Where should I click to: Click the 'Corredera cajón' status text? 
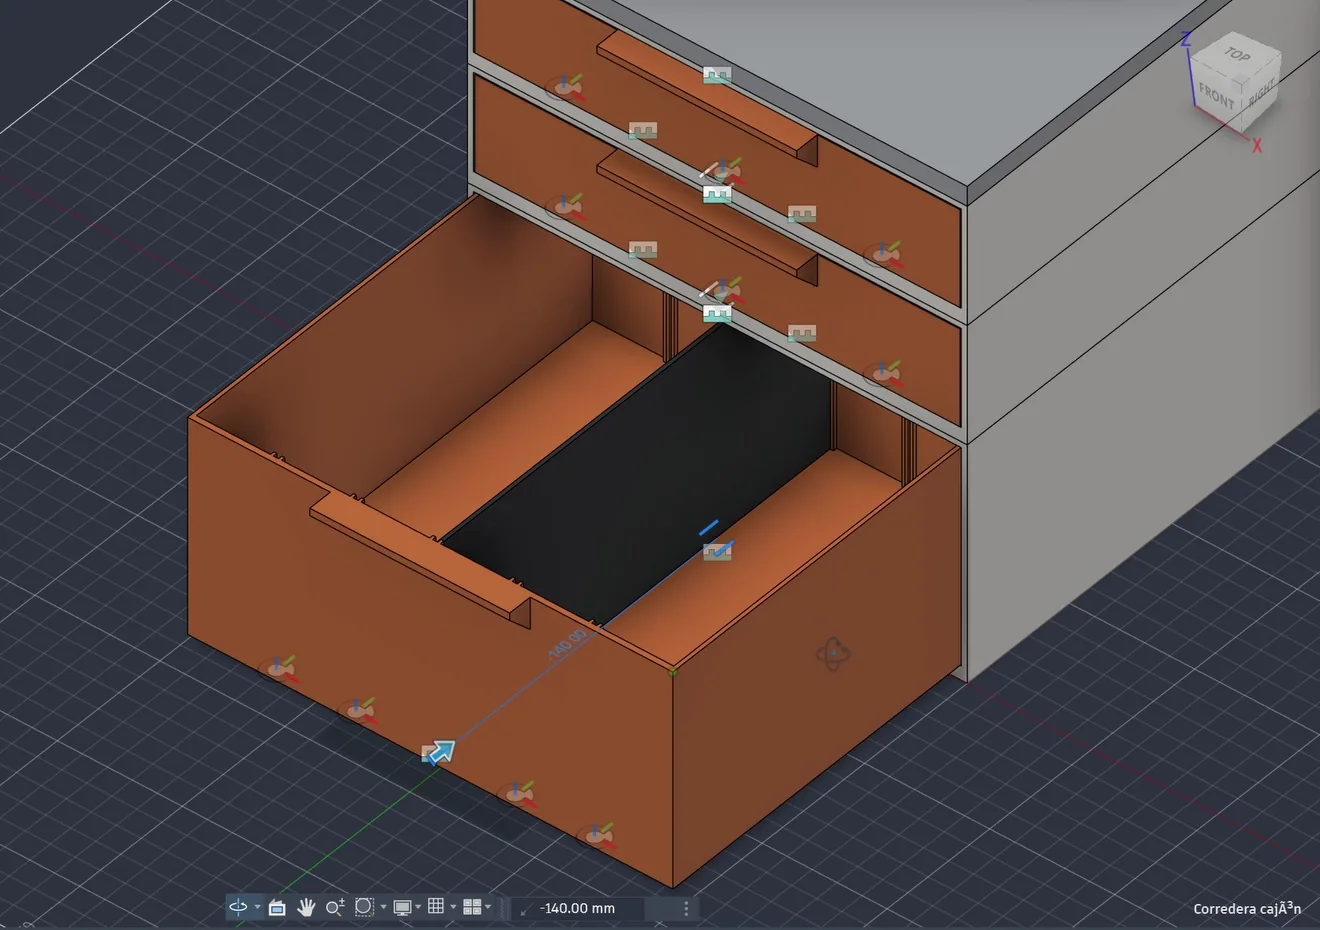1247,908
